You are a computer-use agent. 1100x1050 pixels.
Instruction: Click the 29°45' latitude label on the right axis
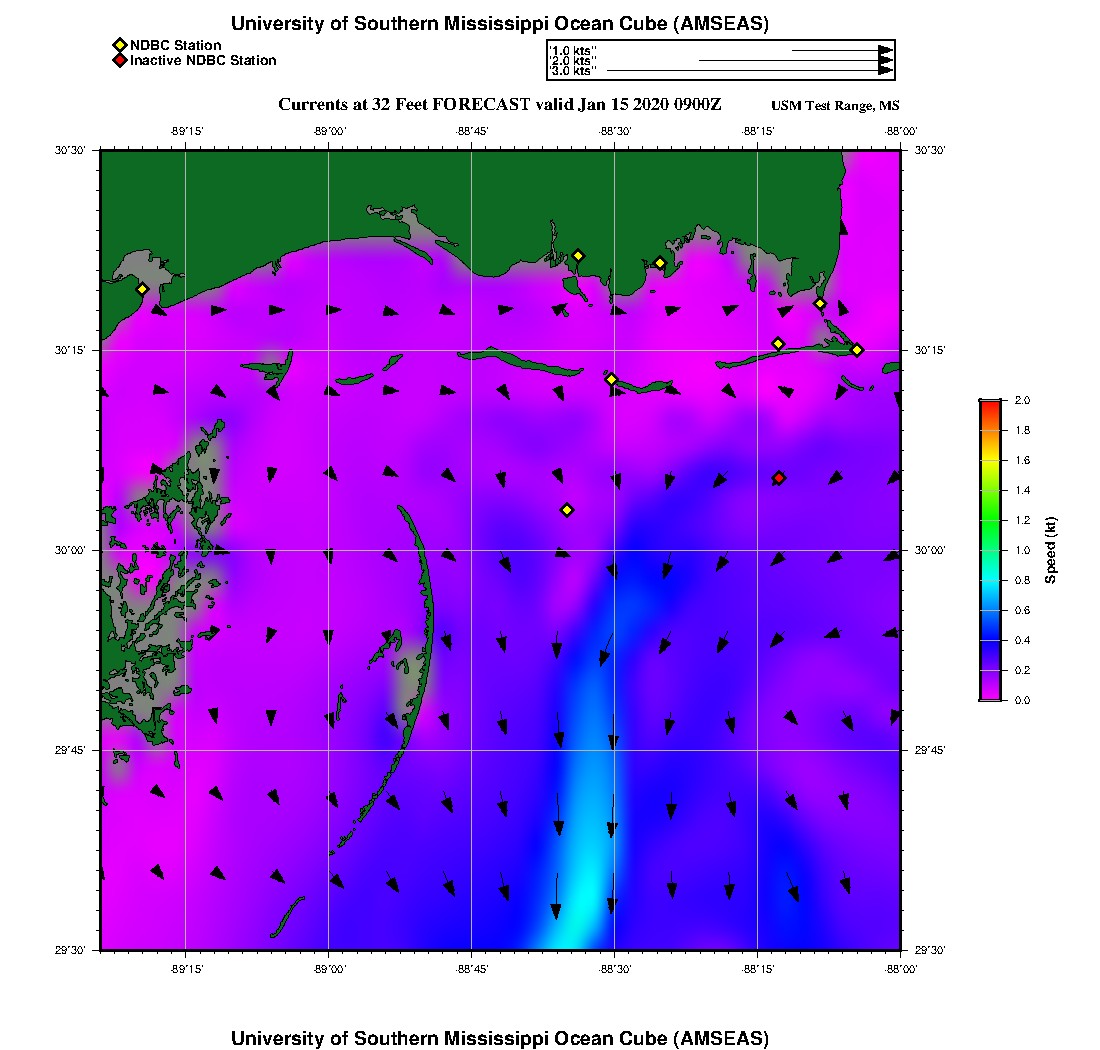(x=930, y=750)
